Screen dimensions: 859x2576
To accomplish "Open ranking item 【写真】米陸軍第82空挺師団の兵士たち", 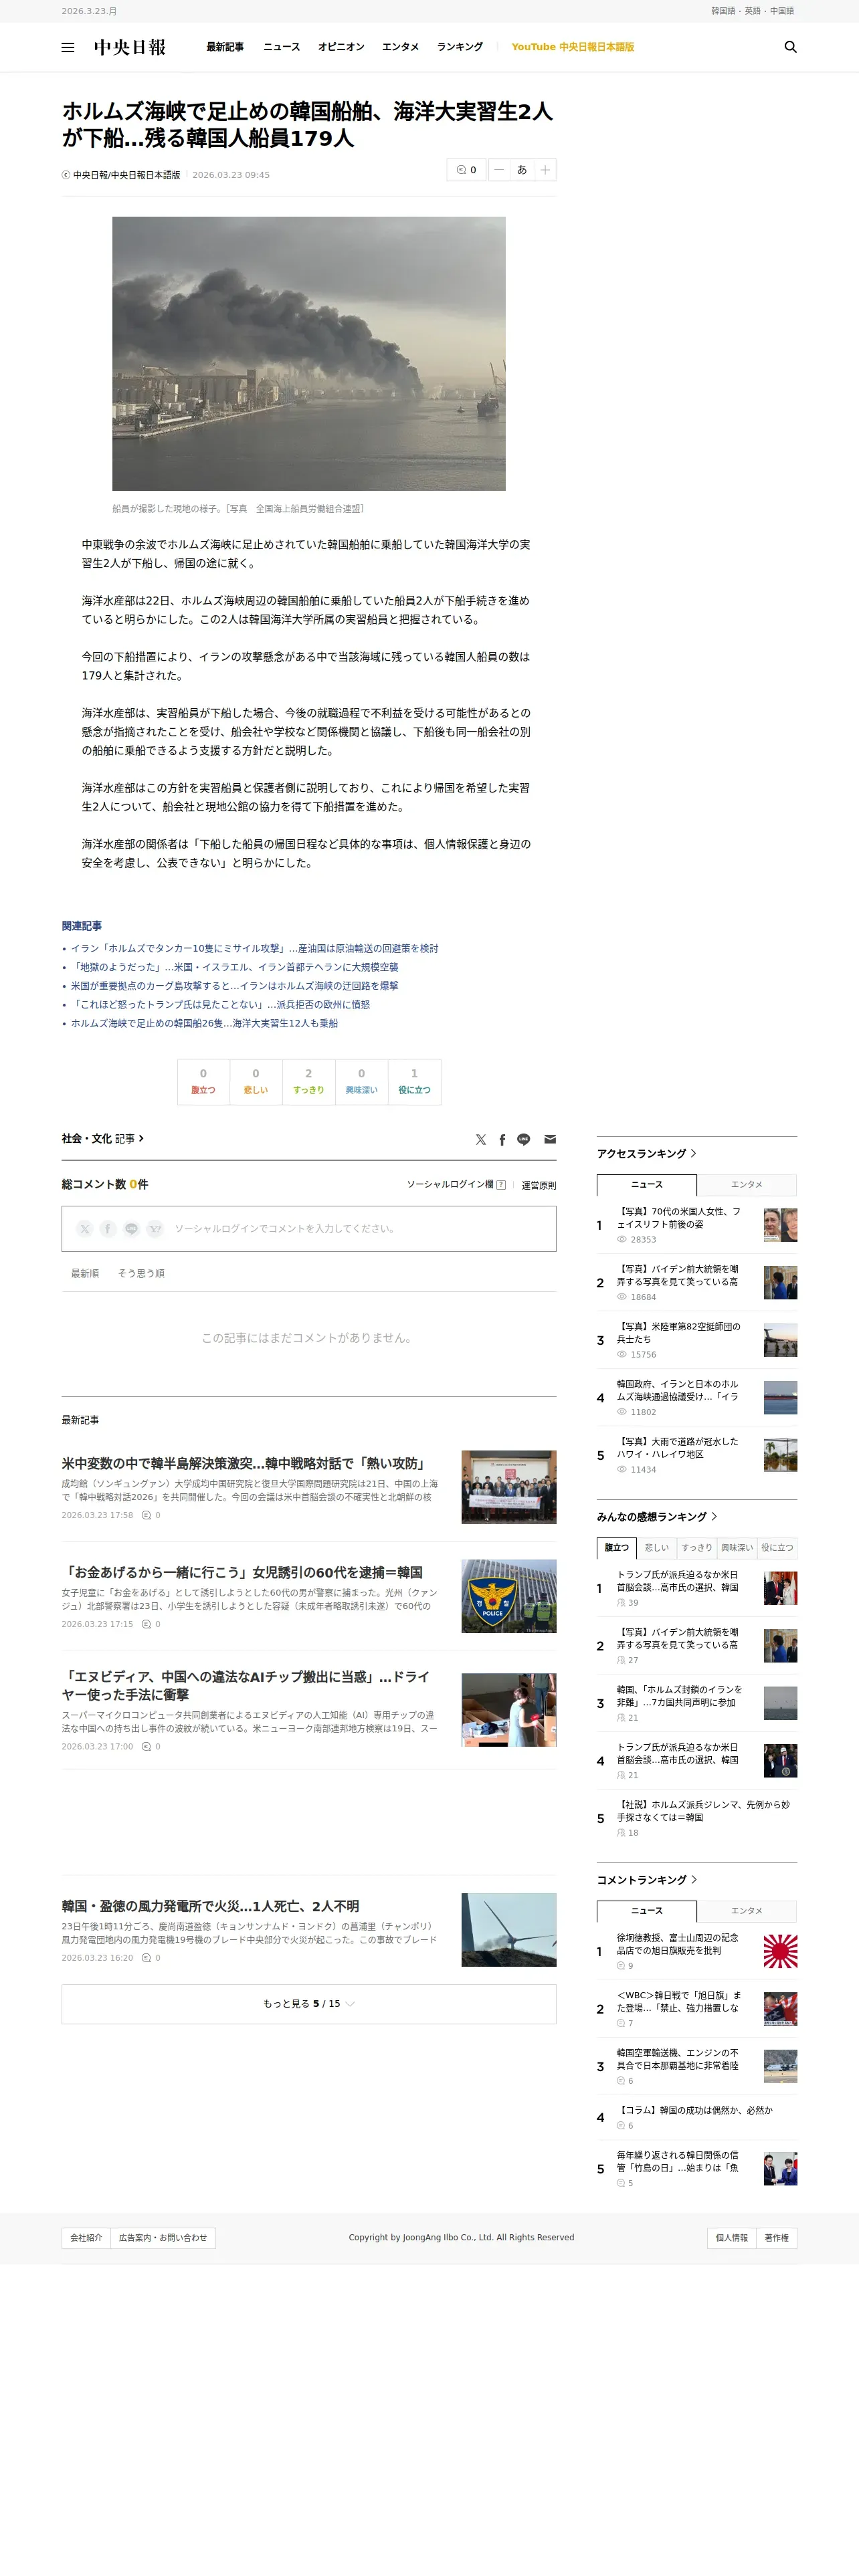I will (678, 1333).
